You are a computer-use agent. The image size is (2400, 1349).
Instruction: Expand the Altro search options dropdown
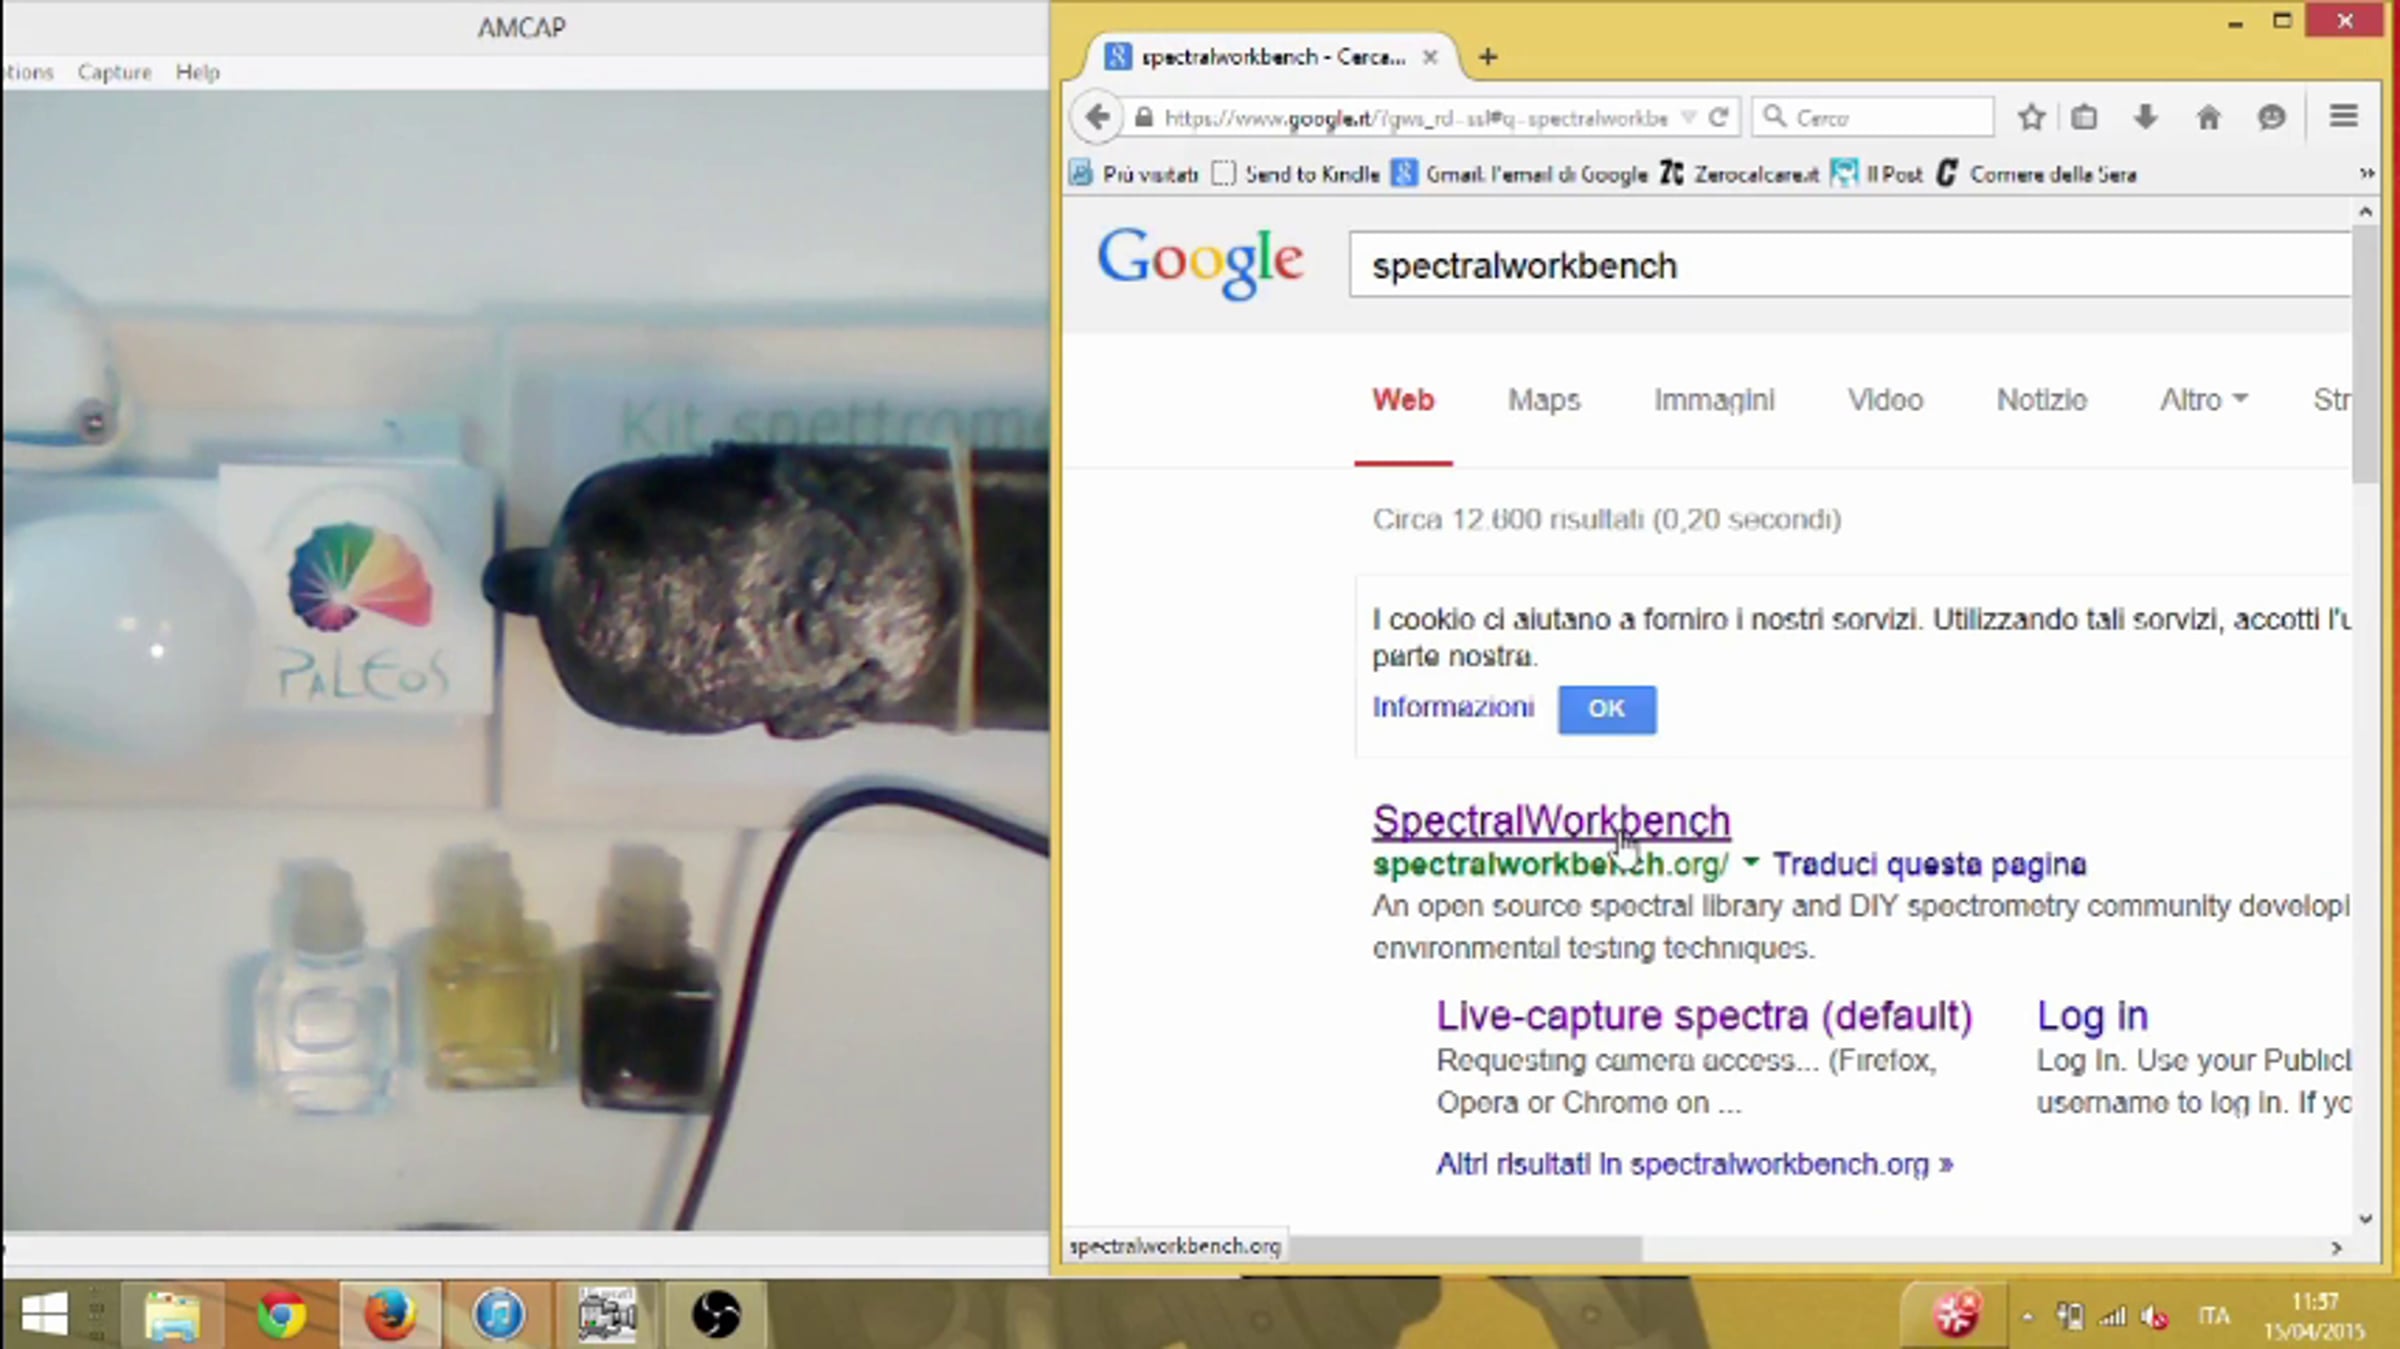click(x=2203, y=400)
